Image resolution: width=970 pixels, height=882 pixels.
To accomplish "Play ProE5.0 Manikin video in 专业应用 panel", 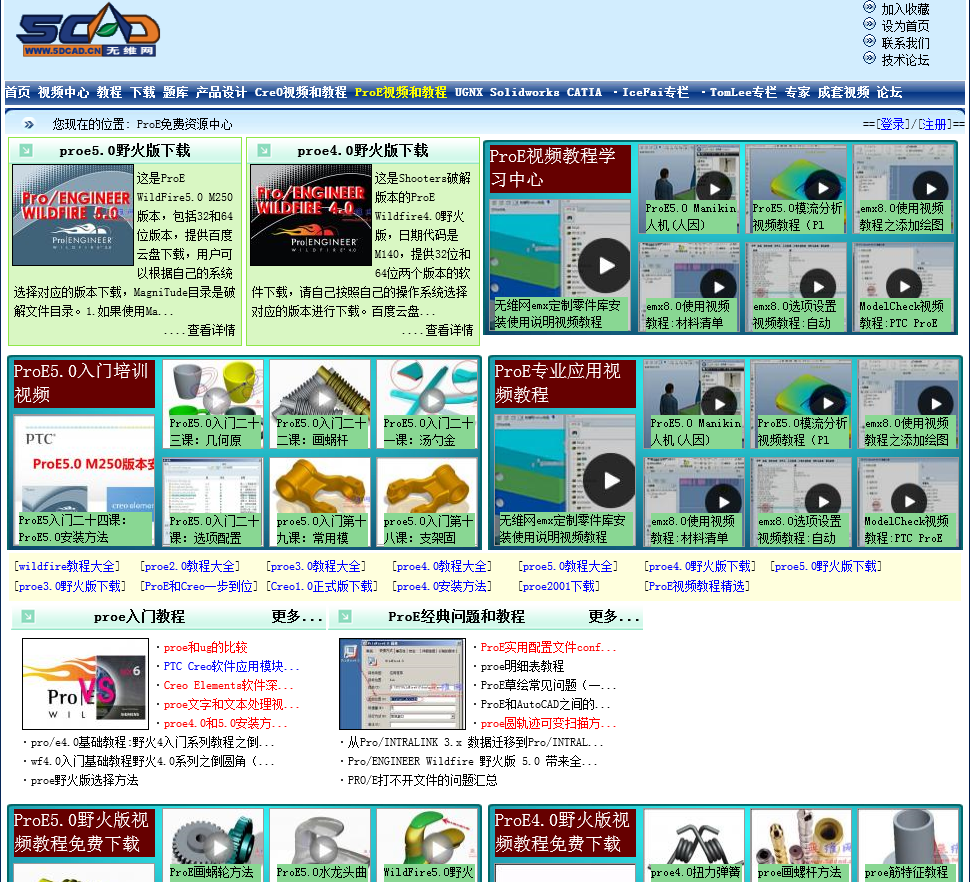I will point(719,404).
